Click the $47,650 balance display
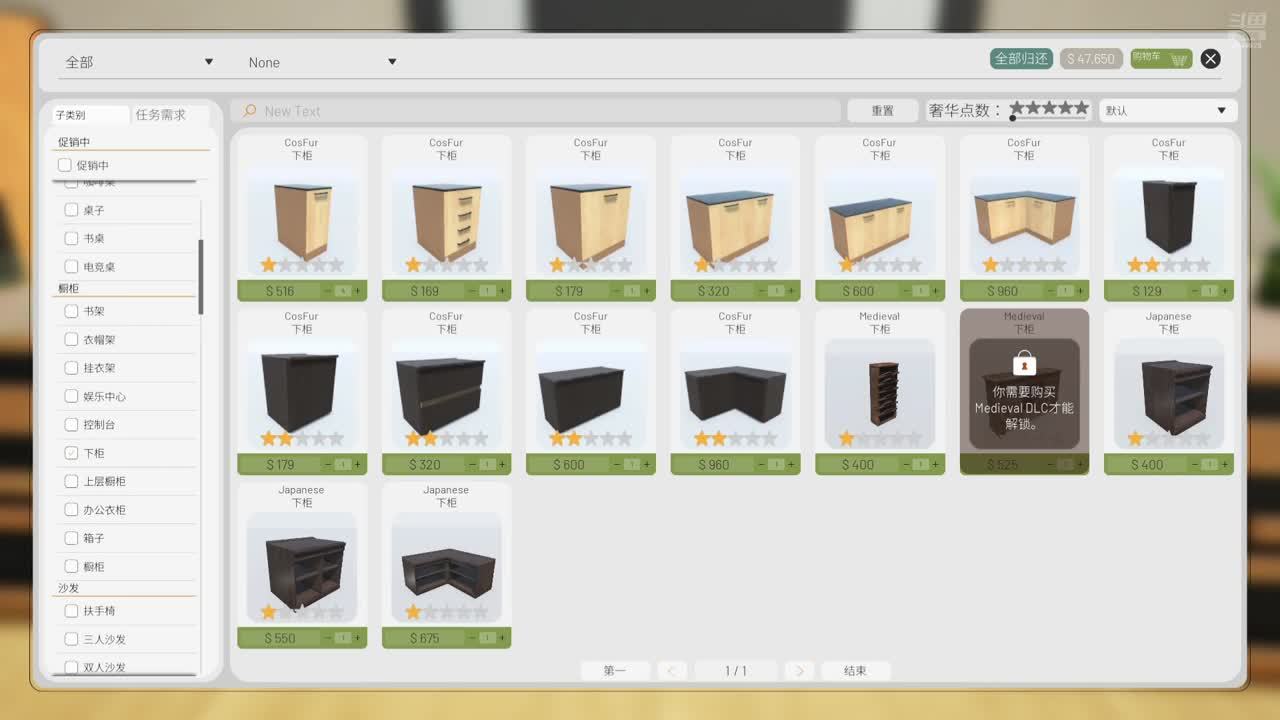1280x720 pixels. 1091,59
